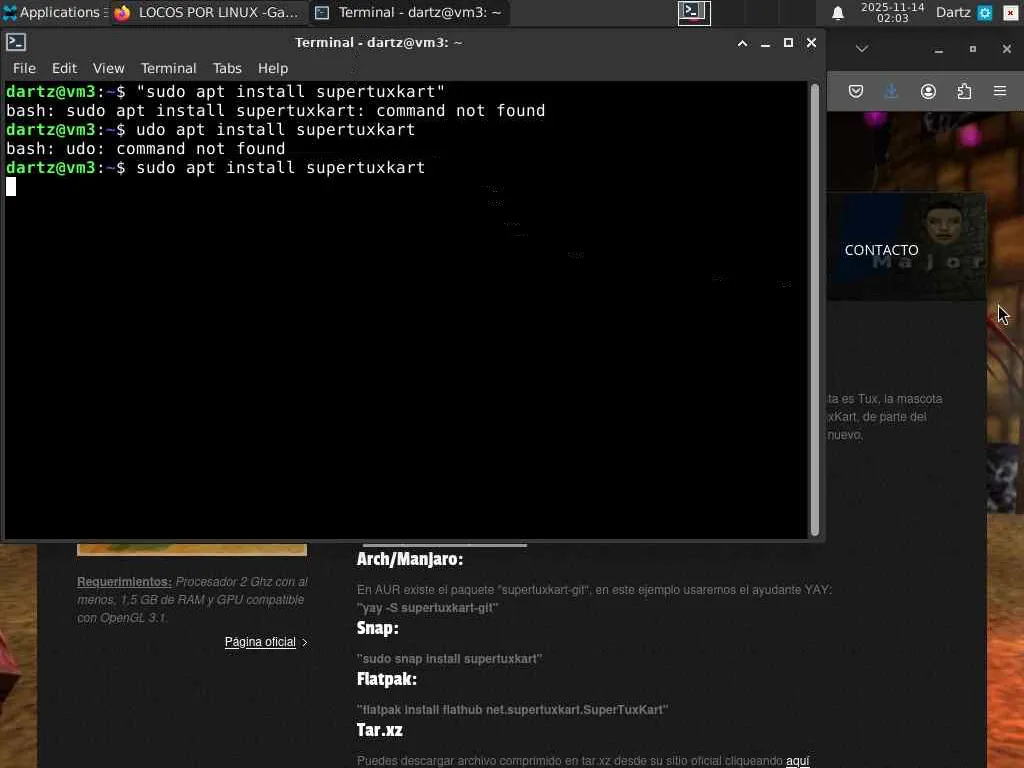This screenshot has width=1024, height=768.
Task: Click the Firefox window restore button
Action: click(x=972, y=49)
